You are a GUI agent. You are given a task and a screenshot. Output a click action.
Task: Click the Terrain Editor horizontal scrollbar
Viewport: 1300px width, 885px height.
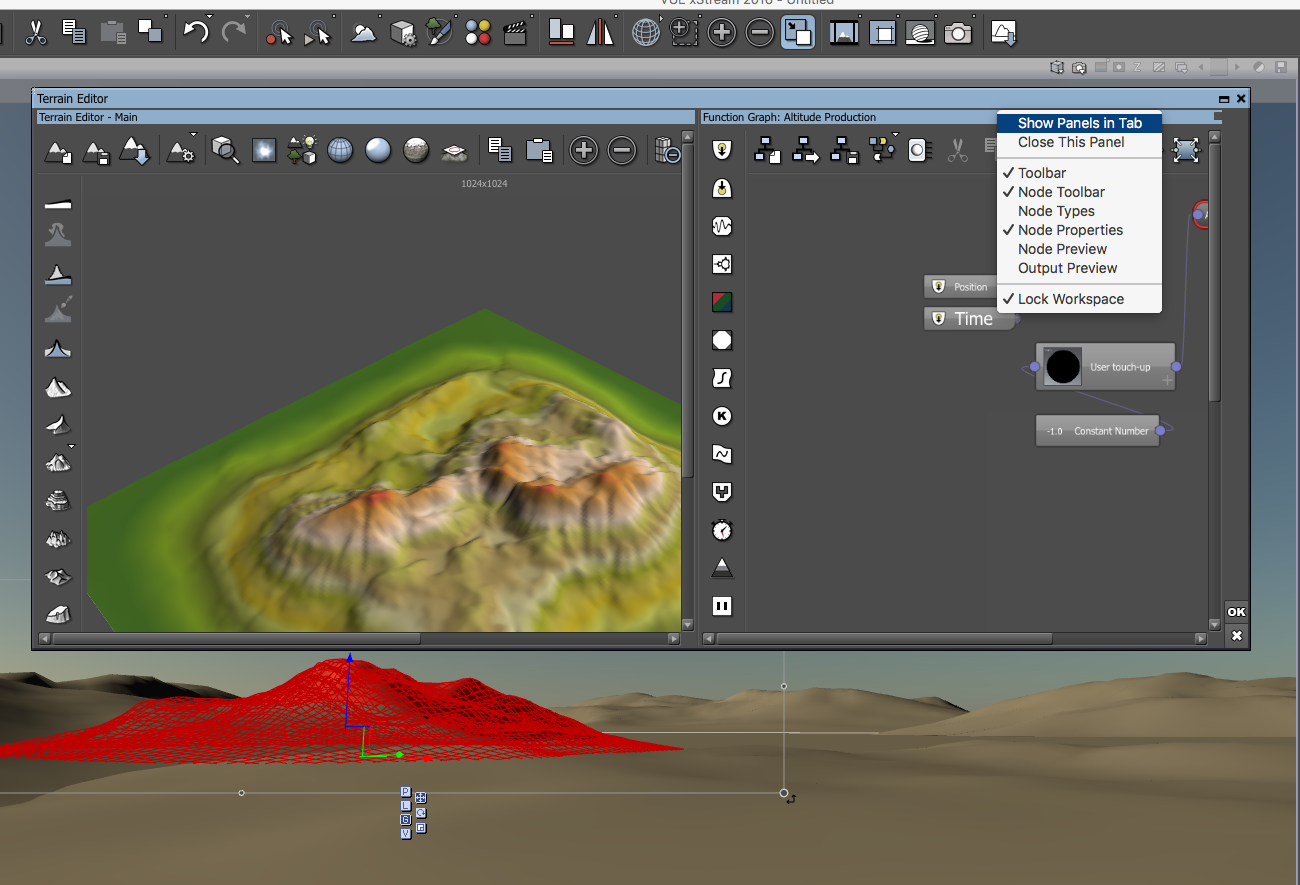tap(235, 638)
